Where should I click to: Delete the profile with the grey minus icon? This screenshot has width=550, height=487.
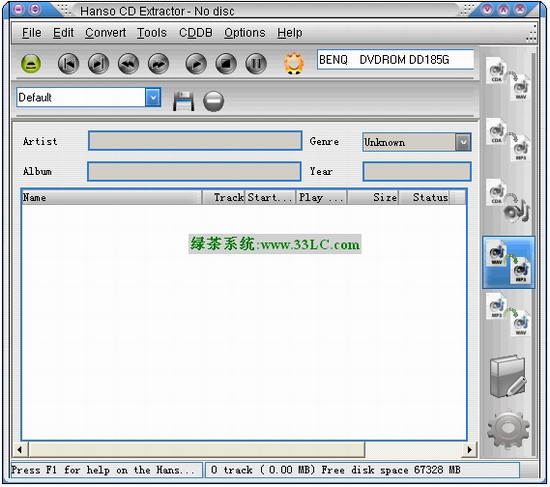coord(213,102)
